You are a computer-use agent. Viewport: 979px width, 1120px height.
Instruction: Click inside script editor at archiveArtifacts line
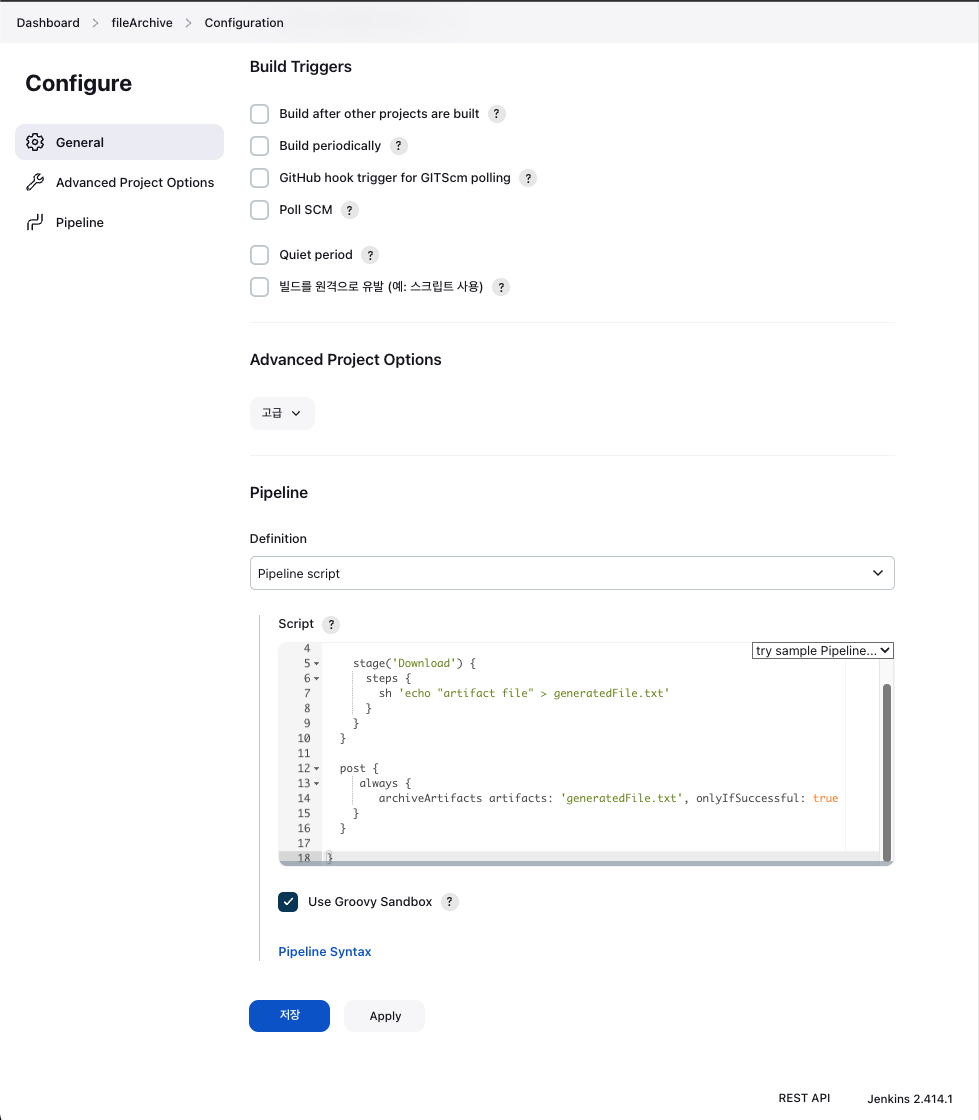click(x=608, y=799)
